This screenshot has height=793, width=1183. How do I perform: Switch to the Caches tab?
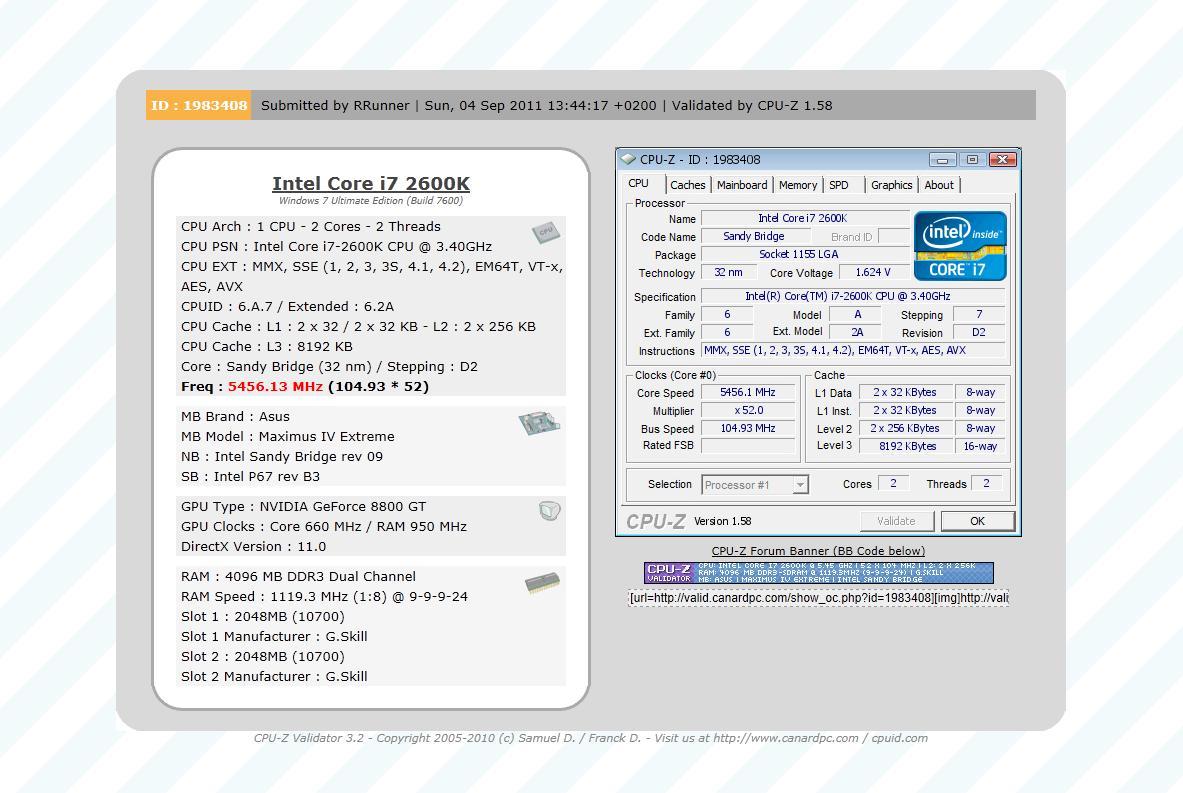(x=688, y=185)
